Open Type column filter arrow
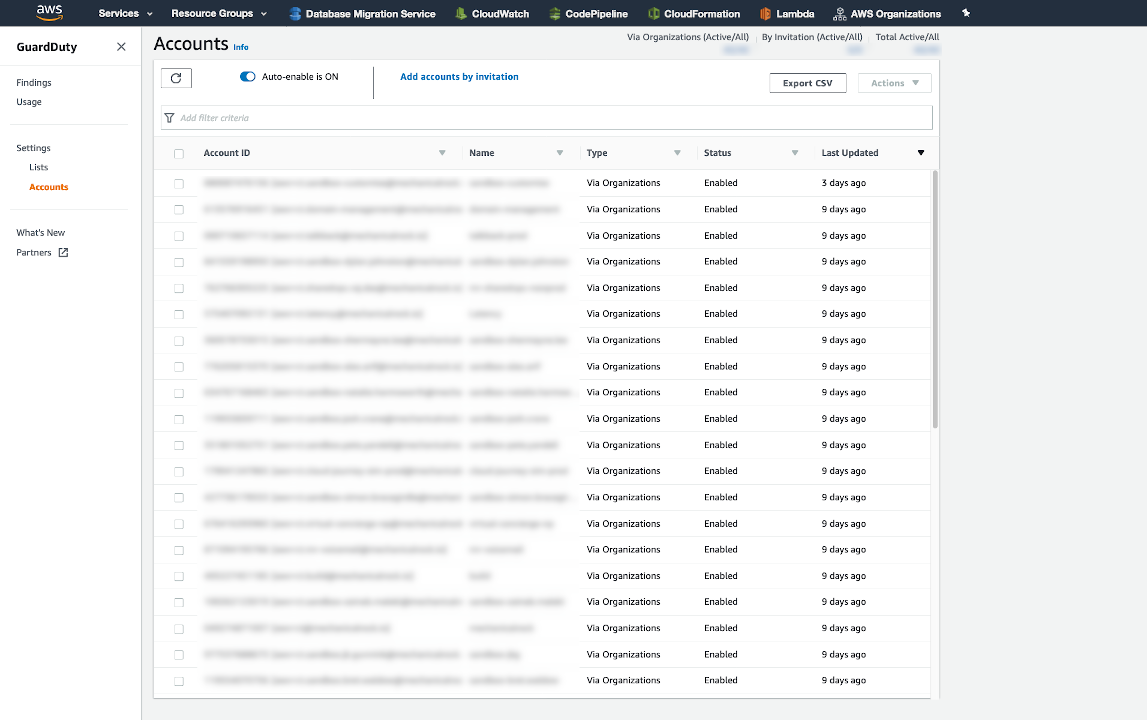 [x=677, y=153]
